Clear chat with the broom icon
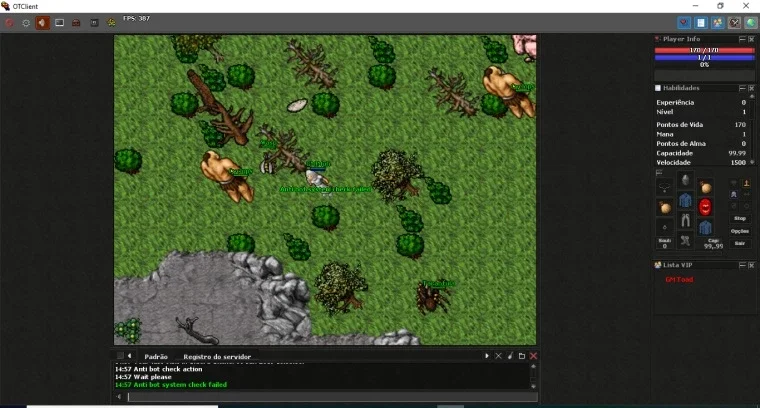This screenshot has width=760, height=408. pyautogui.click(x=510, y=356)
